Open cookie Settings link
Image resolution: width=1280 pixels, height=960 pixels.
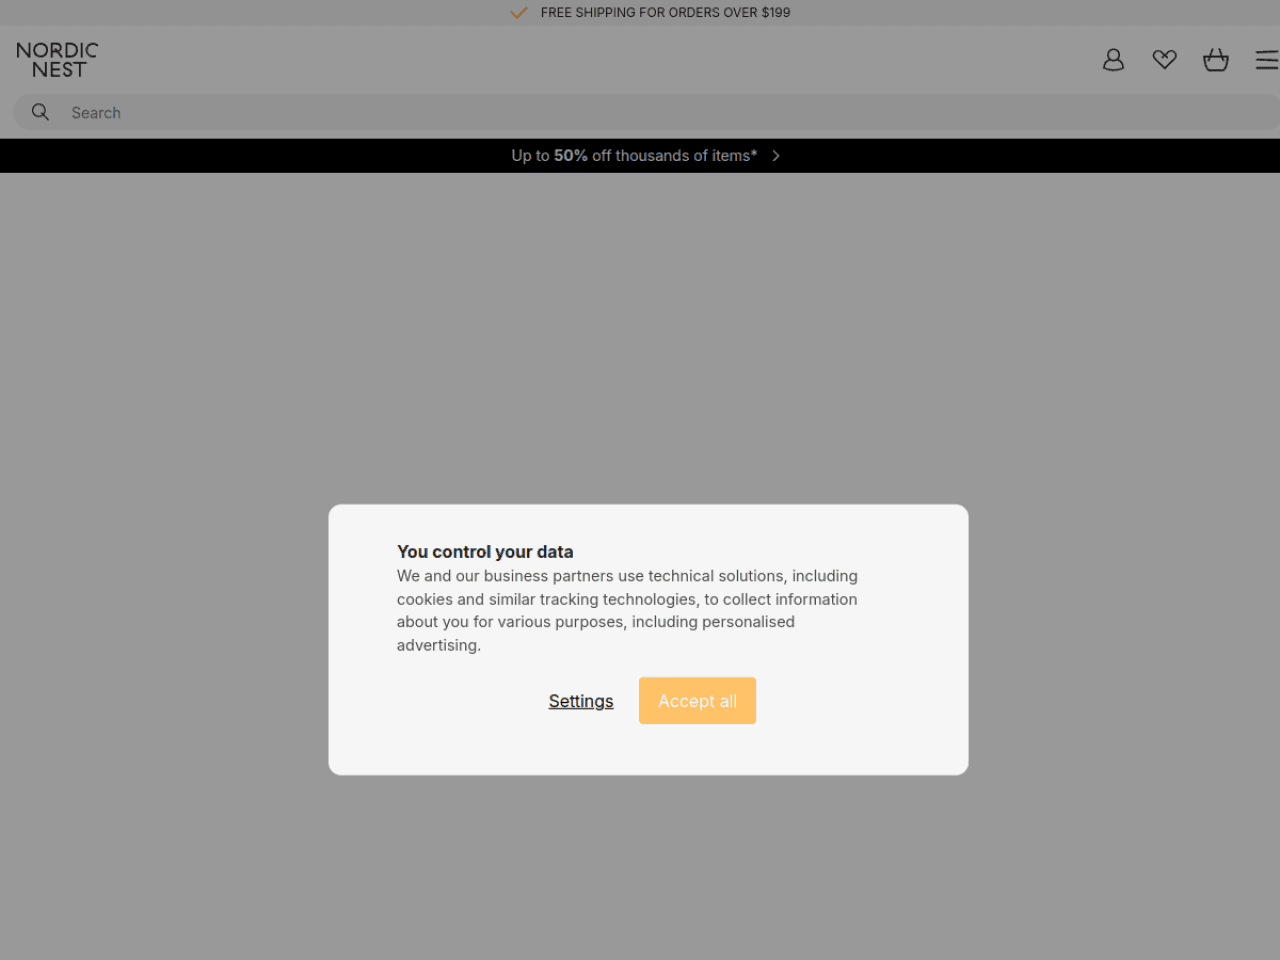(x=581, y=701)
